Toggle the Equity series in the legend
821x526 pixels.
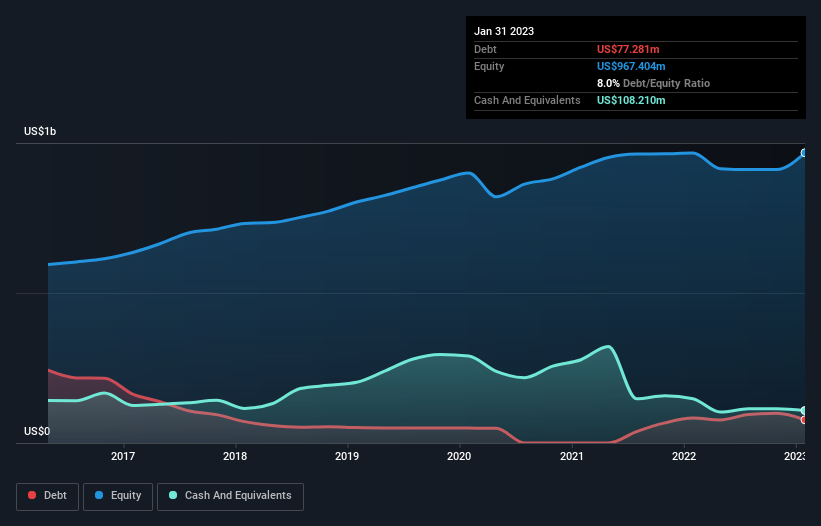click(118, 496)
